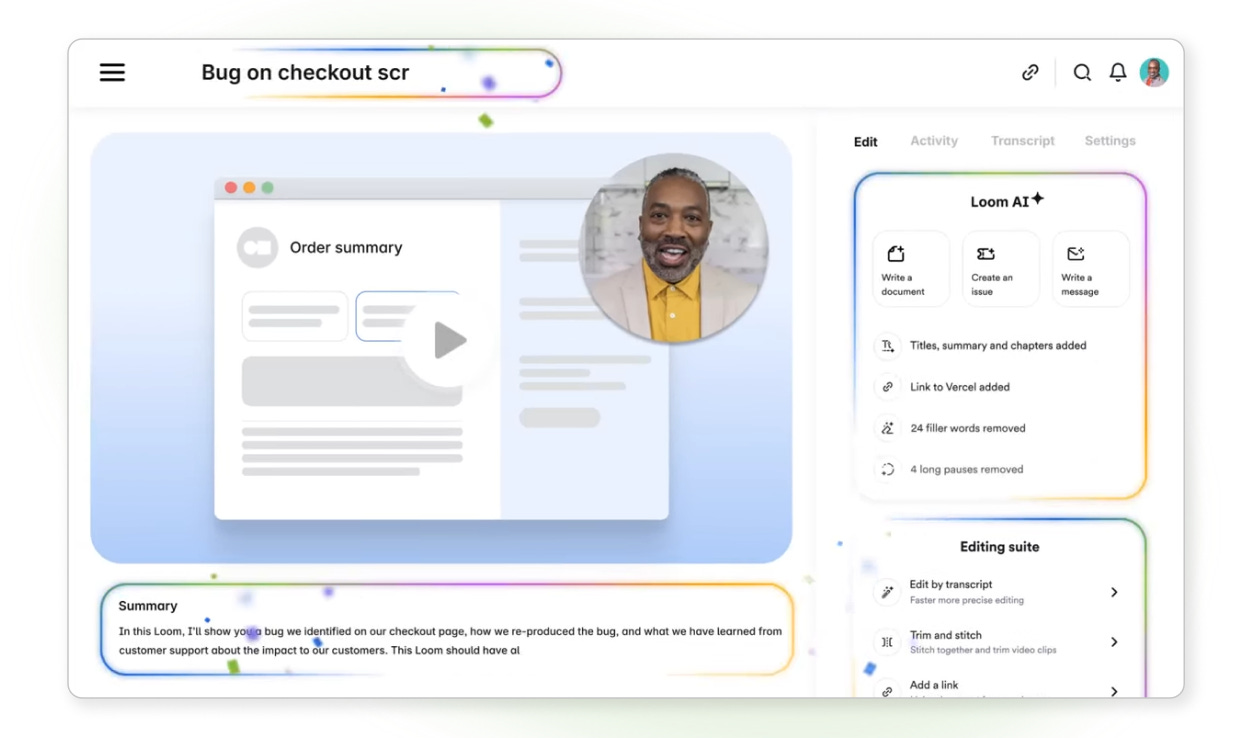The image size is (1260, 738).
Task: Open notifications bell
Action: (x=1118, y=72)
